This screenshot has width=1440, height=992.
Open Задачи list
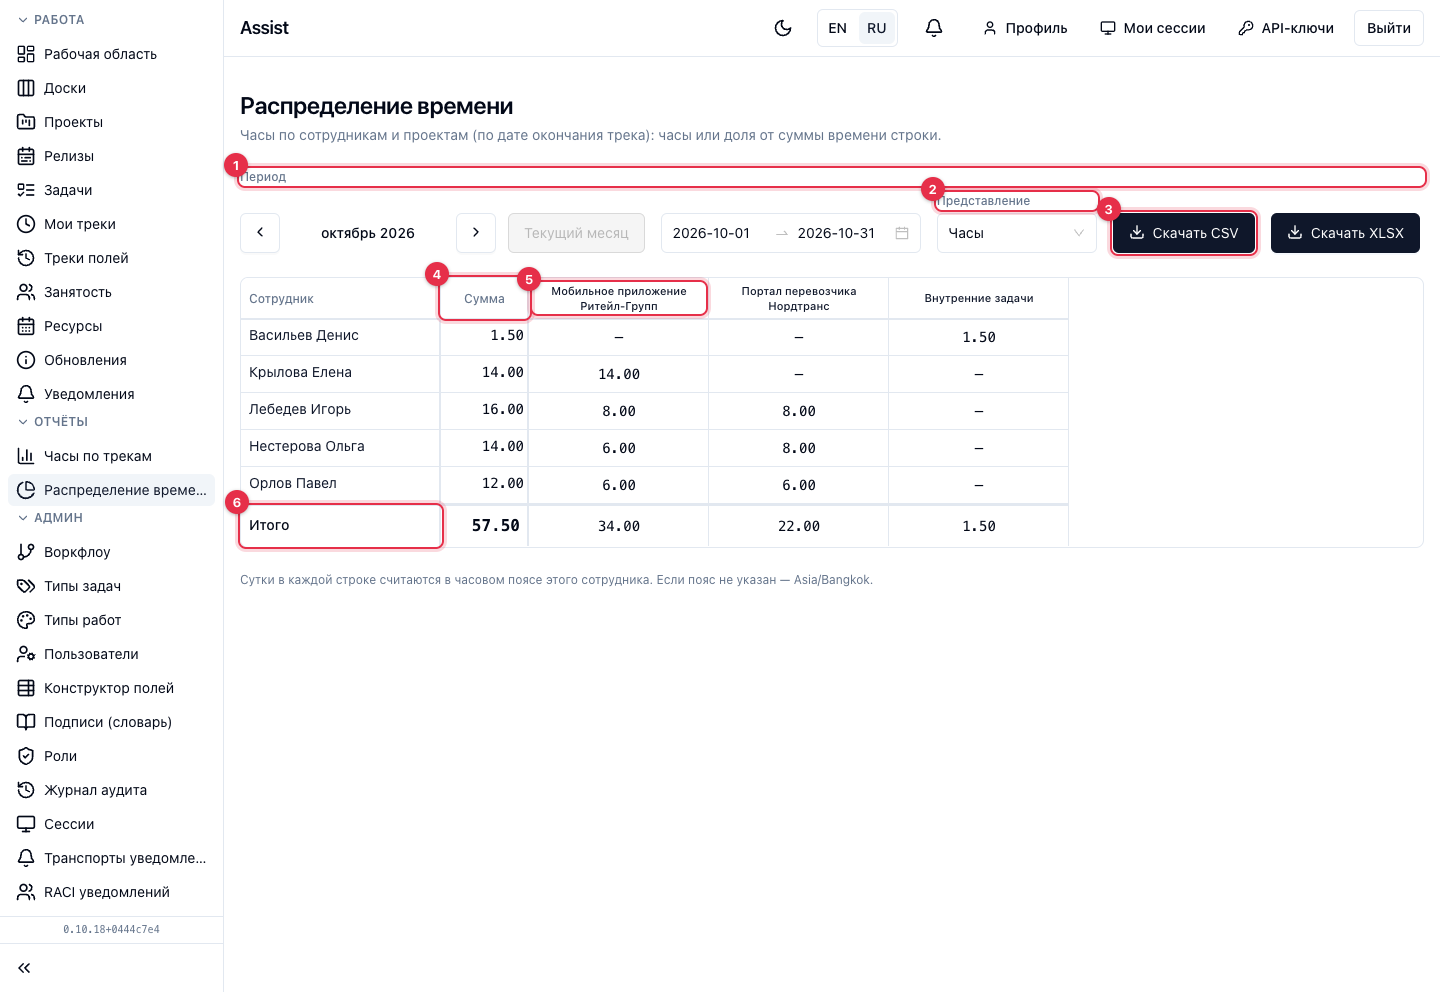click(111, 190)
